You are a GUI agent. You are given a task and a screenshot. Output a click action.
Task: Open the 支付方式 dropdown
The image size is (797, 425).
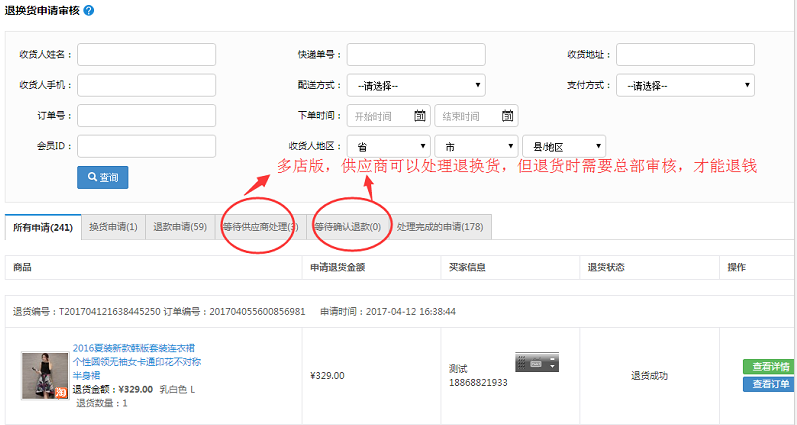(x=685, y=85)
